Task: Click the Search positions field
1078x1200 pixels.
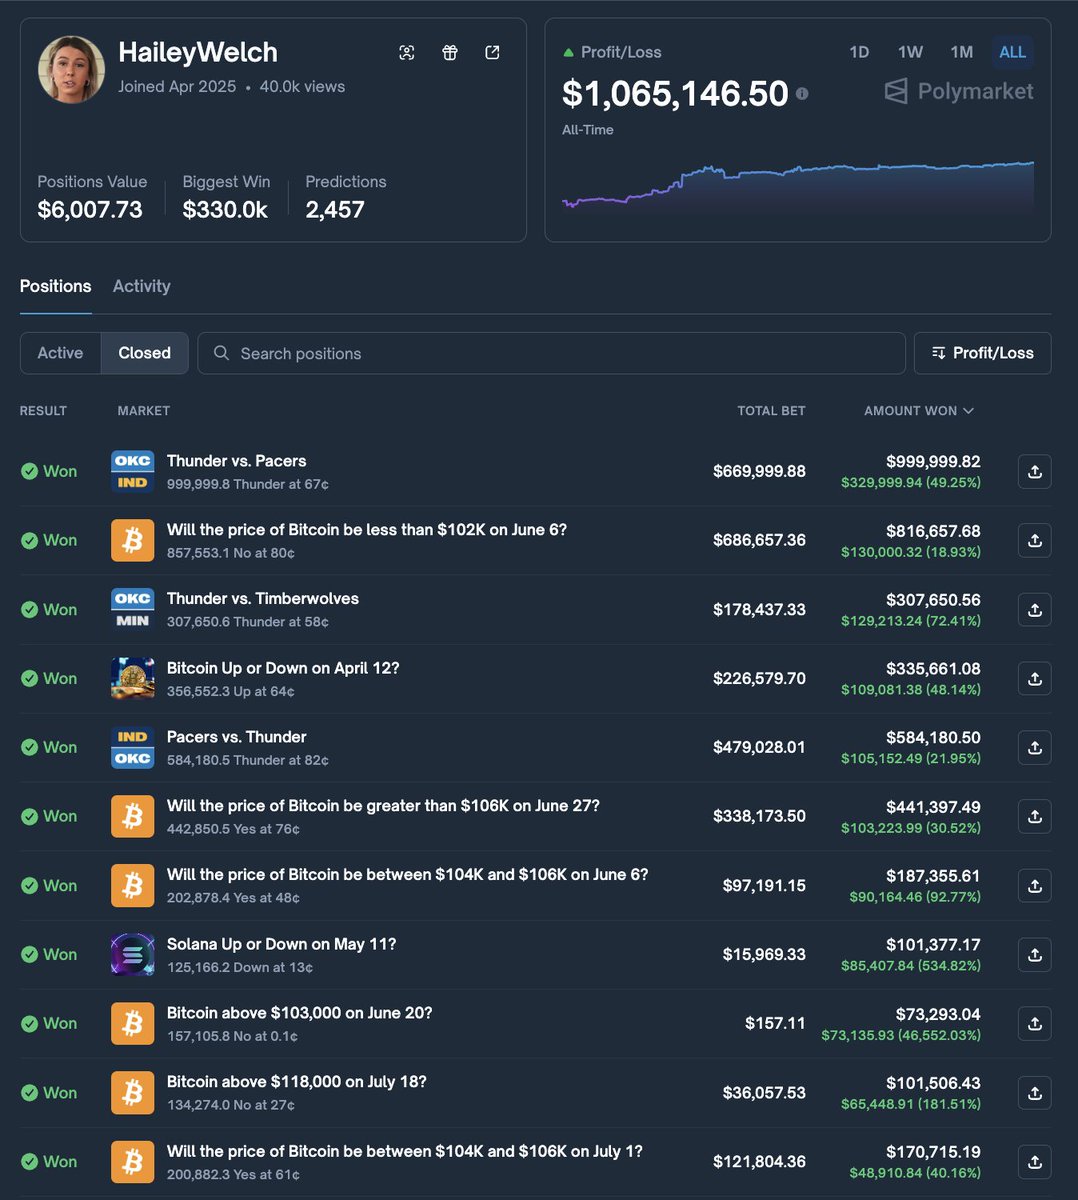Action: pyautogui.click(x=551, y=353)
